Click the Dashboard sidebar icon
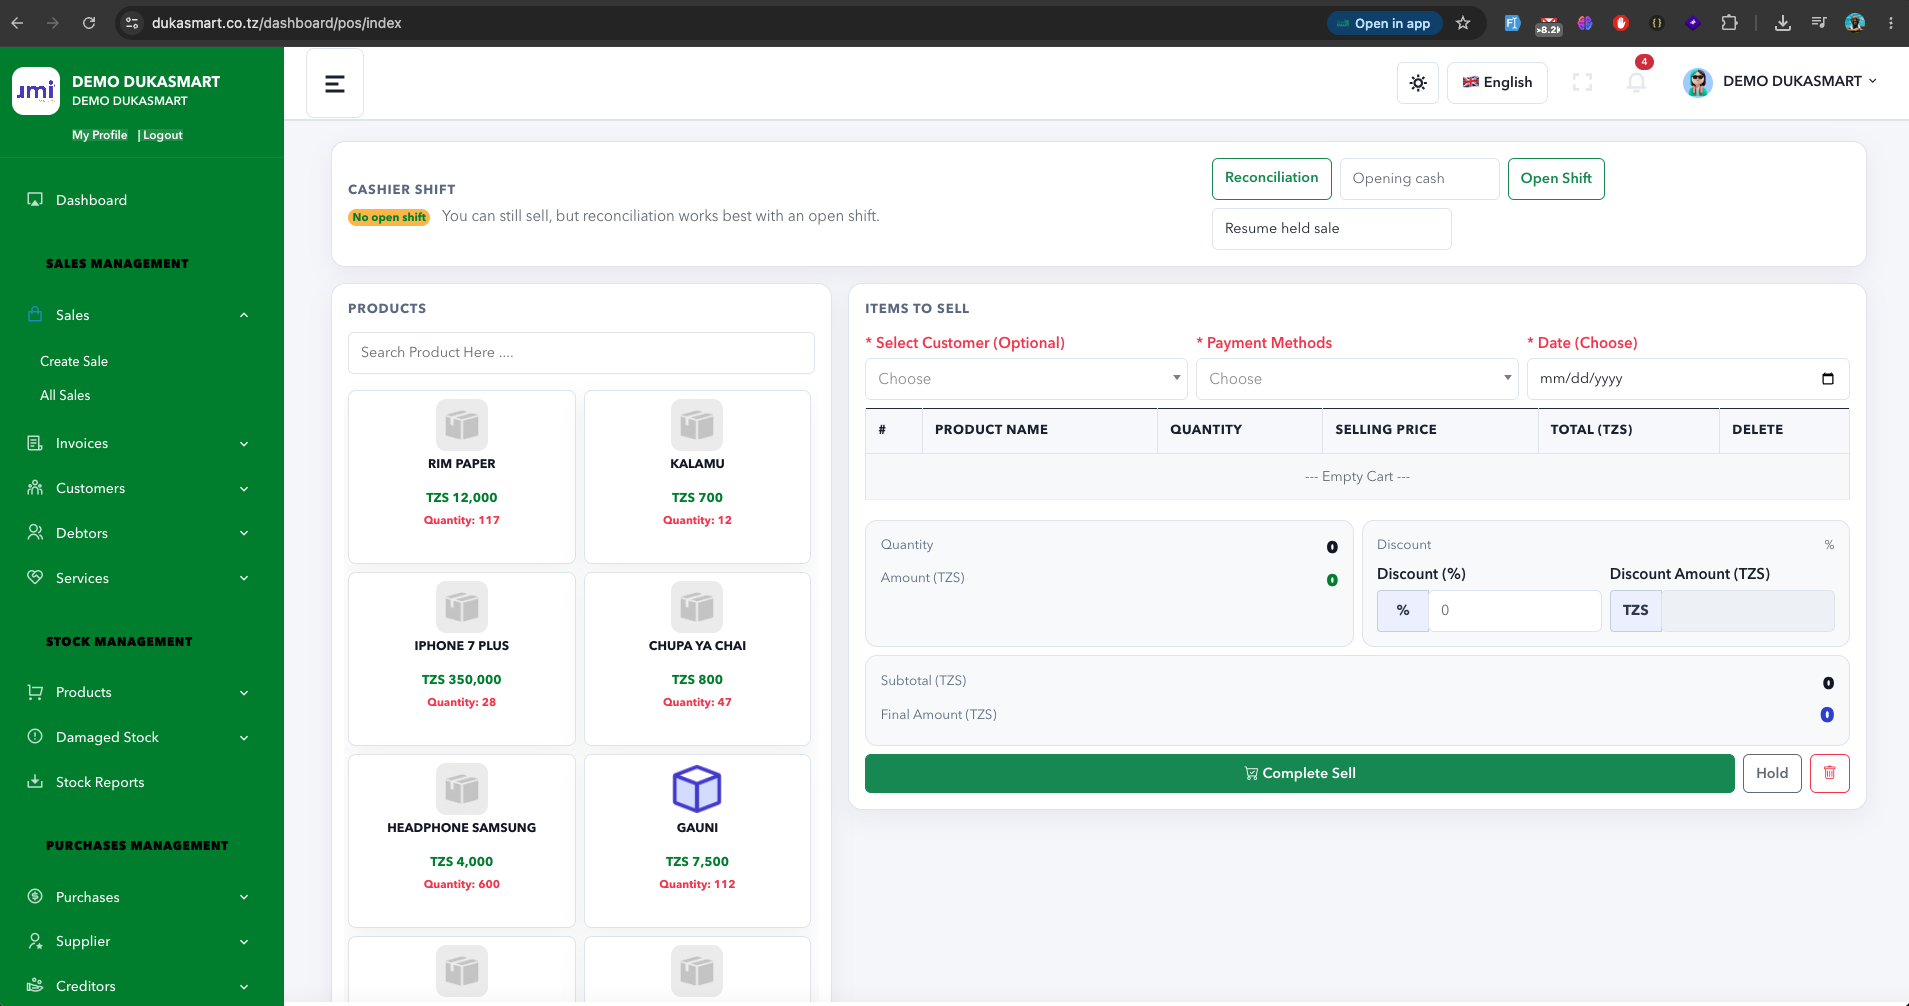 tap(35, 200)
